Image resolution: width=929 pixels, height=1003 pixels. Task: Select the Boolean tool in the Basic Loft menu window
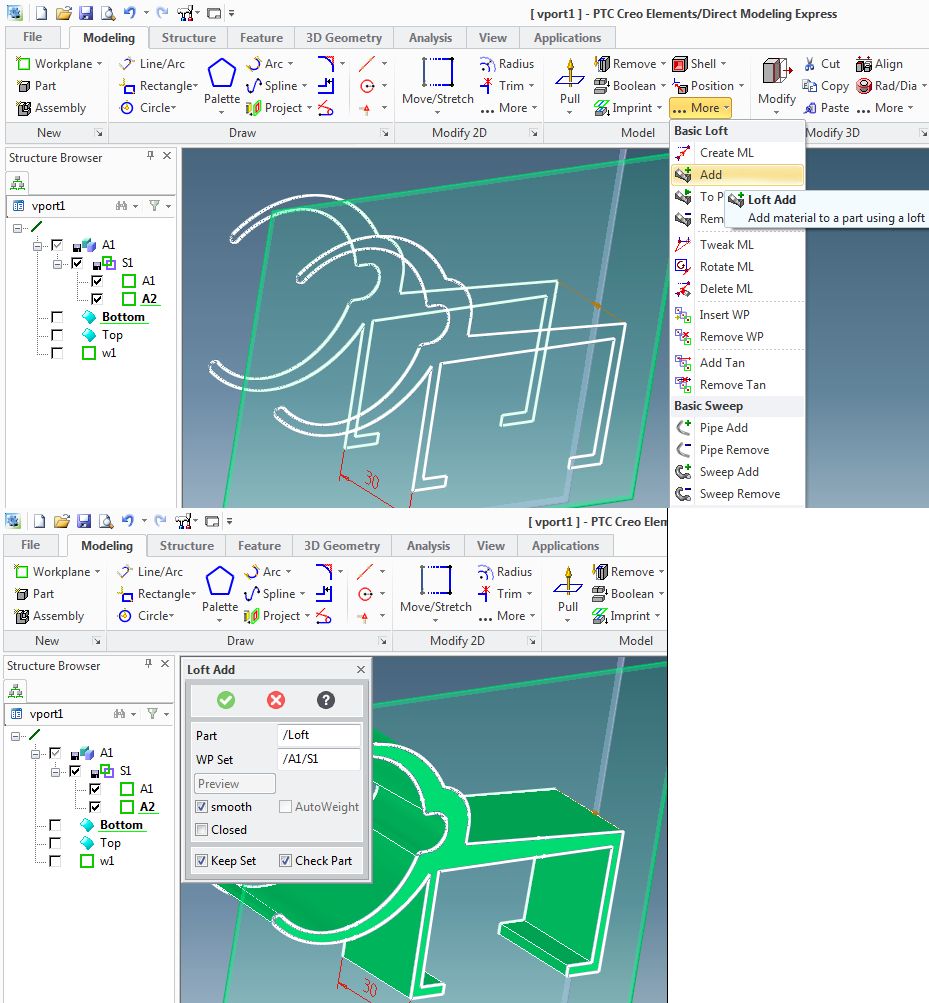coord(630,85)
